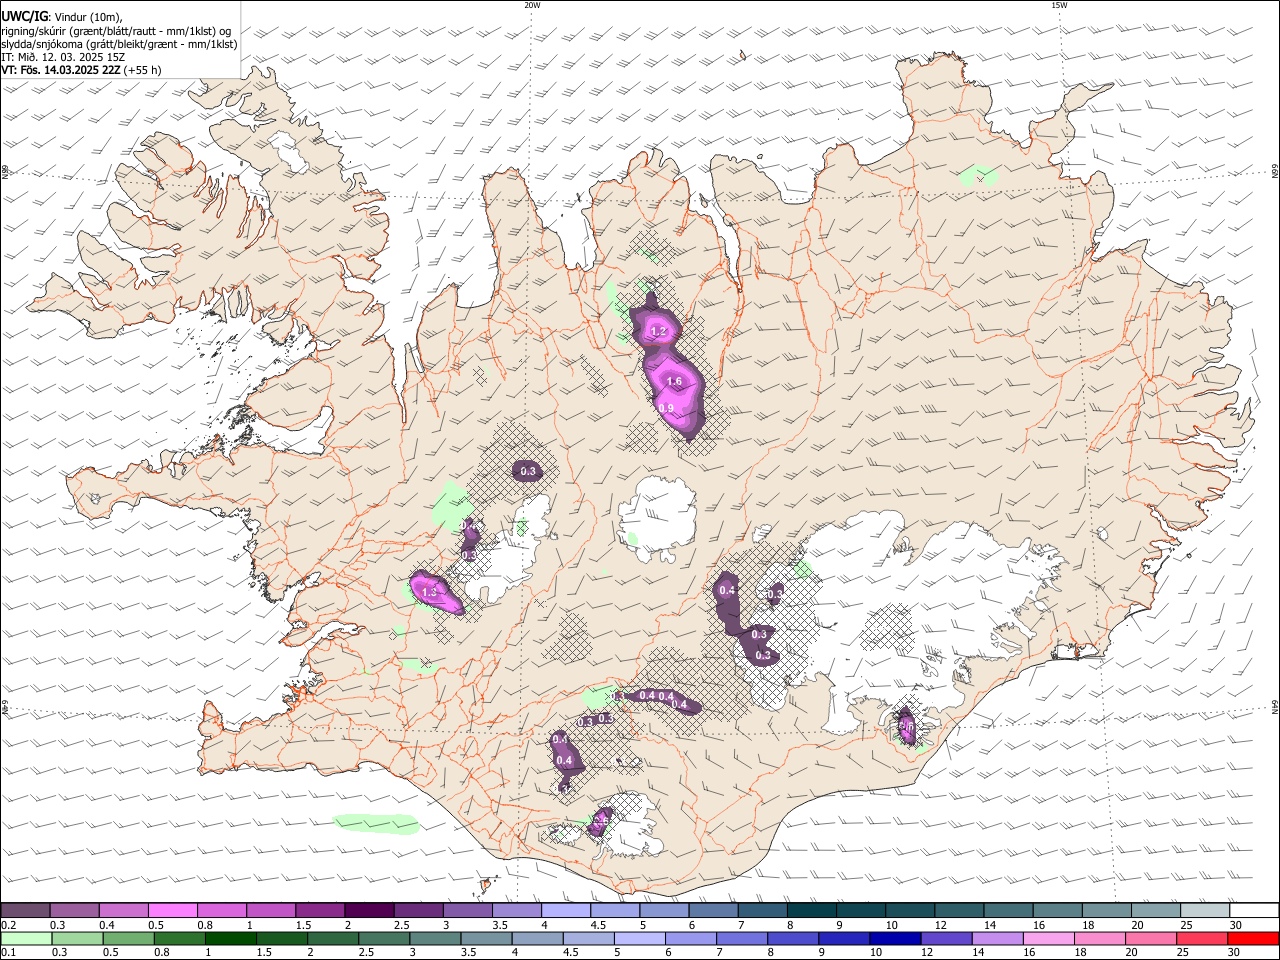Click the 1.5 label in the snow legend

click(x=303, y=925)
